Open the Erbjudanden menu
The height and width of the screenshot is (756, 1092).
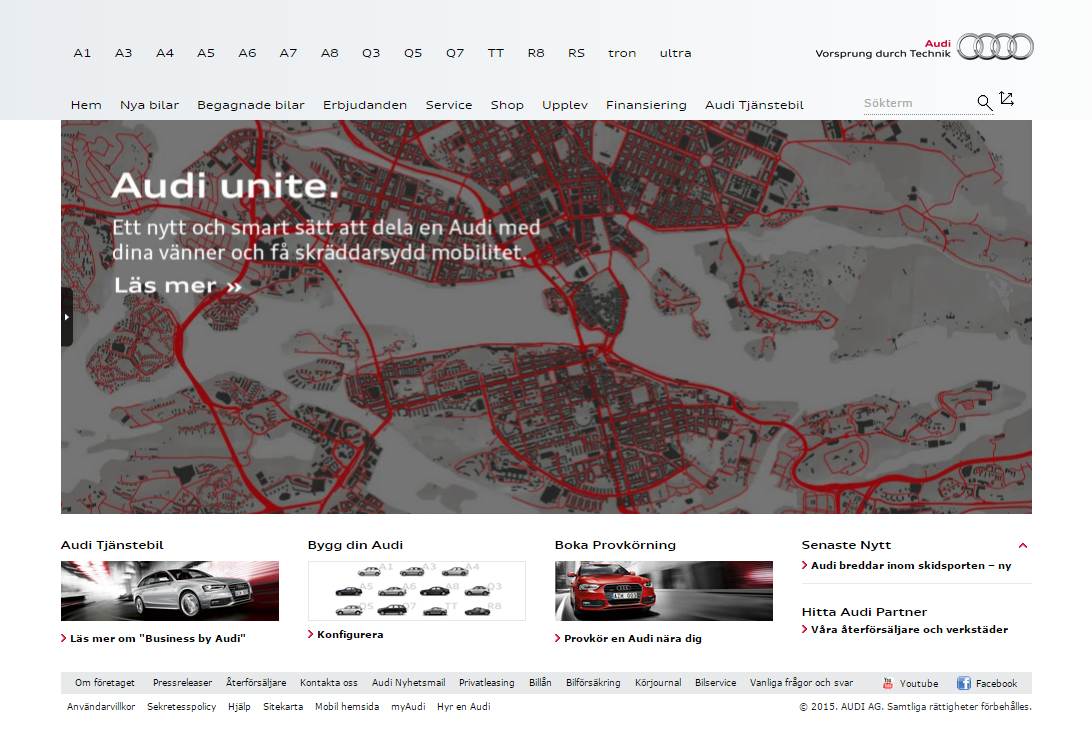[x=365, y=105]
